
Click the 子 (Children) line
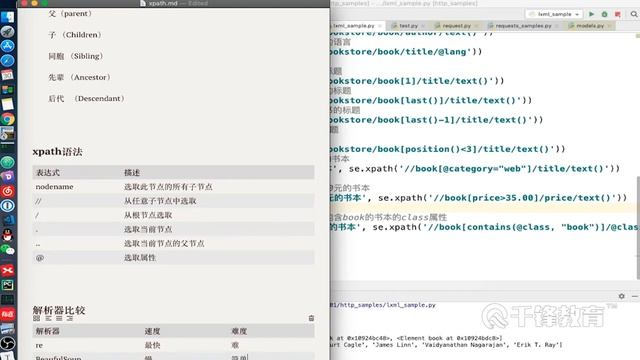75,35
